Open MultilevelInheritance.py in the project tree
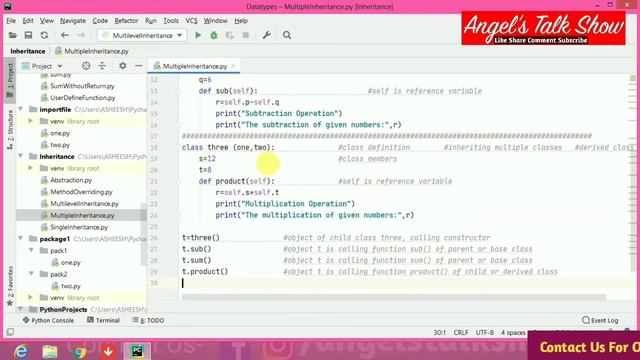This screenshot has width=640, height=360. coord(84,203)
